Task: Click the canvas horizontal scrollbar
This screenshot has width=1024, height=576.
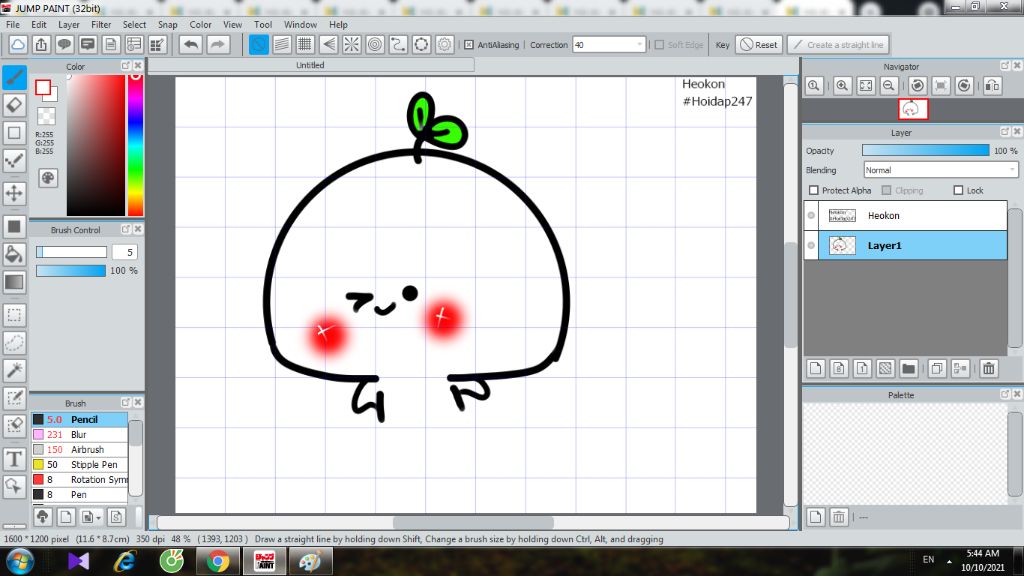Action: click(473, 522)
